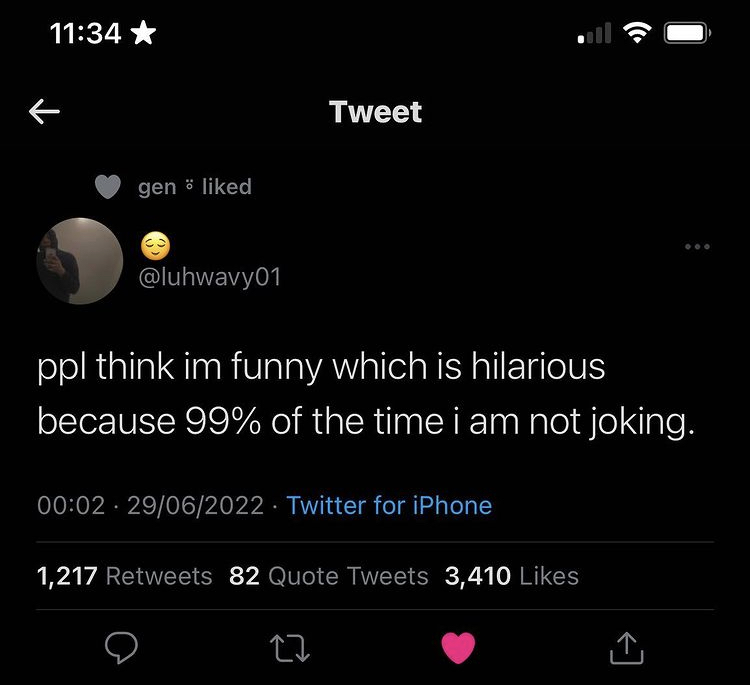The image size is (750, 685).
Task: Go back using the left arrow
Action: pos(46,113)
